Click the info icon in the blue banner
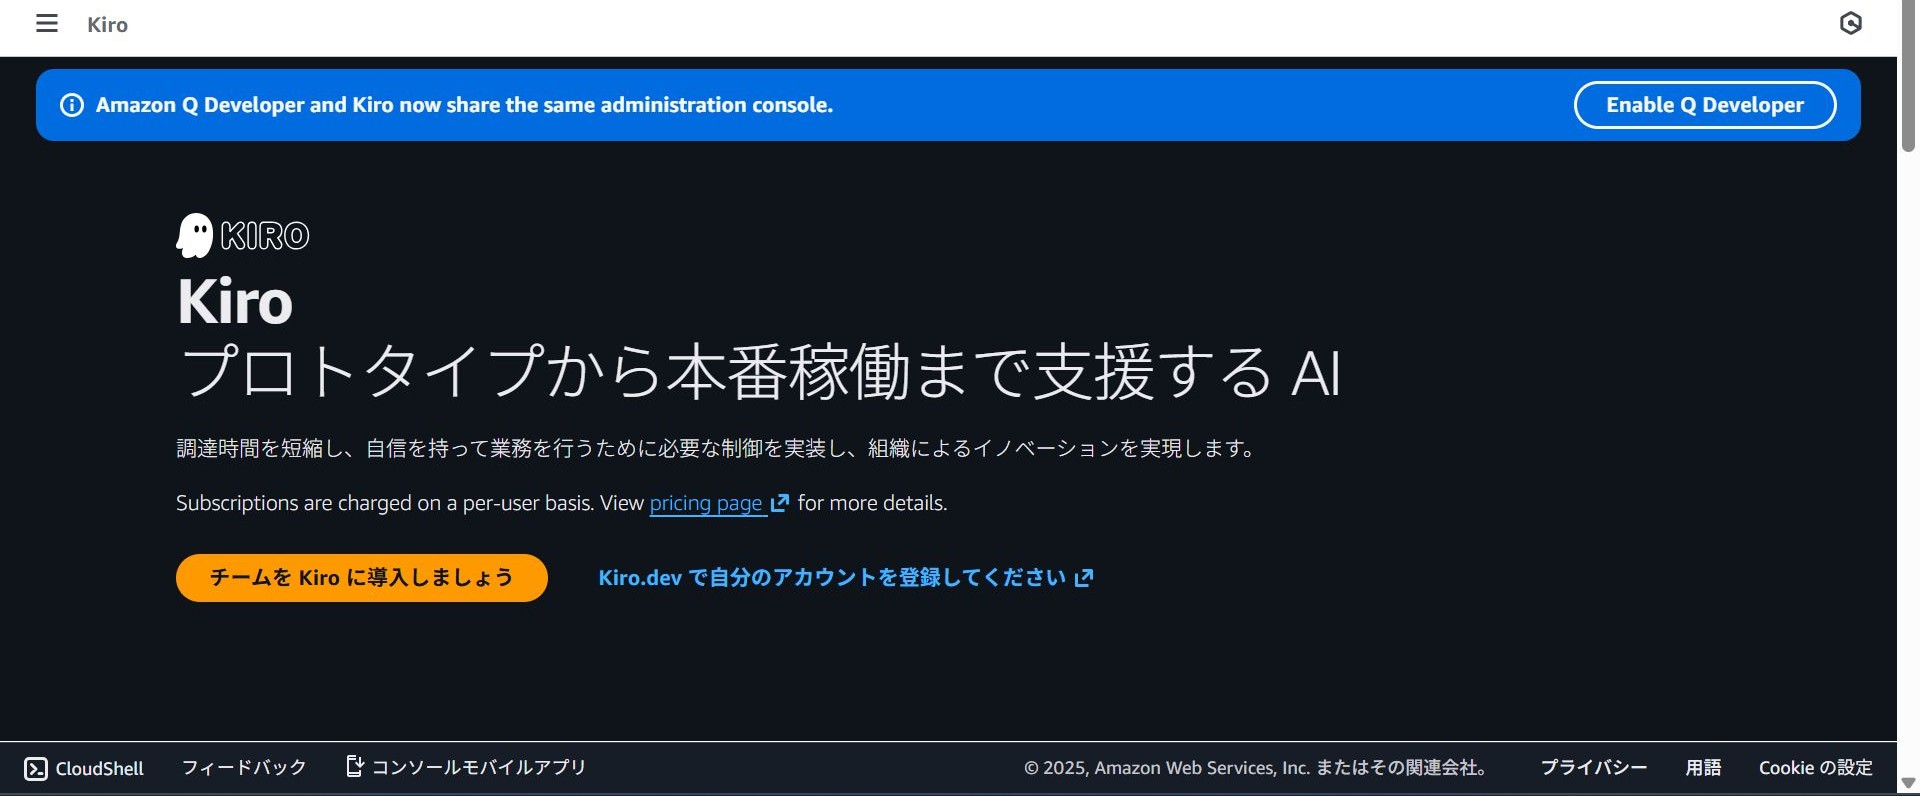Viewport: 1920px width, 796px height. coord(72,105)
